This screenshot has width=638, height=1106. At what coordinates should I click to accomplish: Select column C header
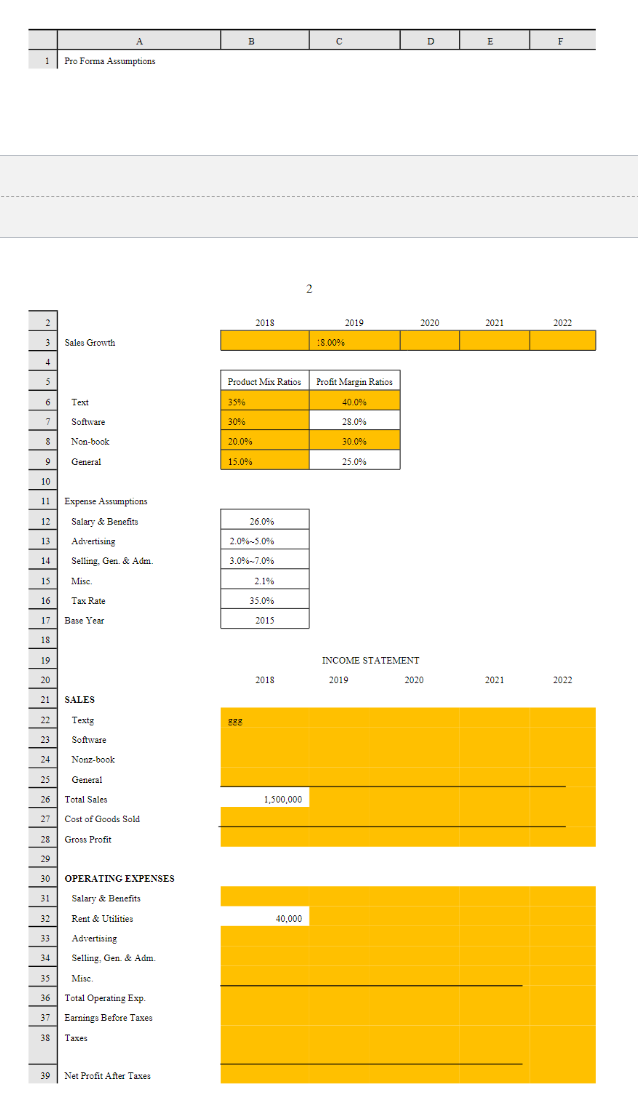[x=354, y=41]
